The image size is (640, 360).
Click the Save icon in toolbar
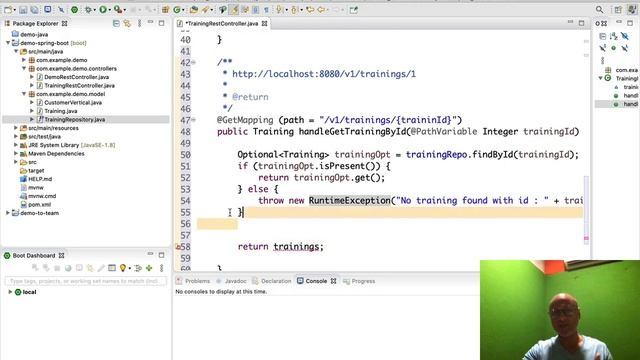(23, 9)
